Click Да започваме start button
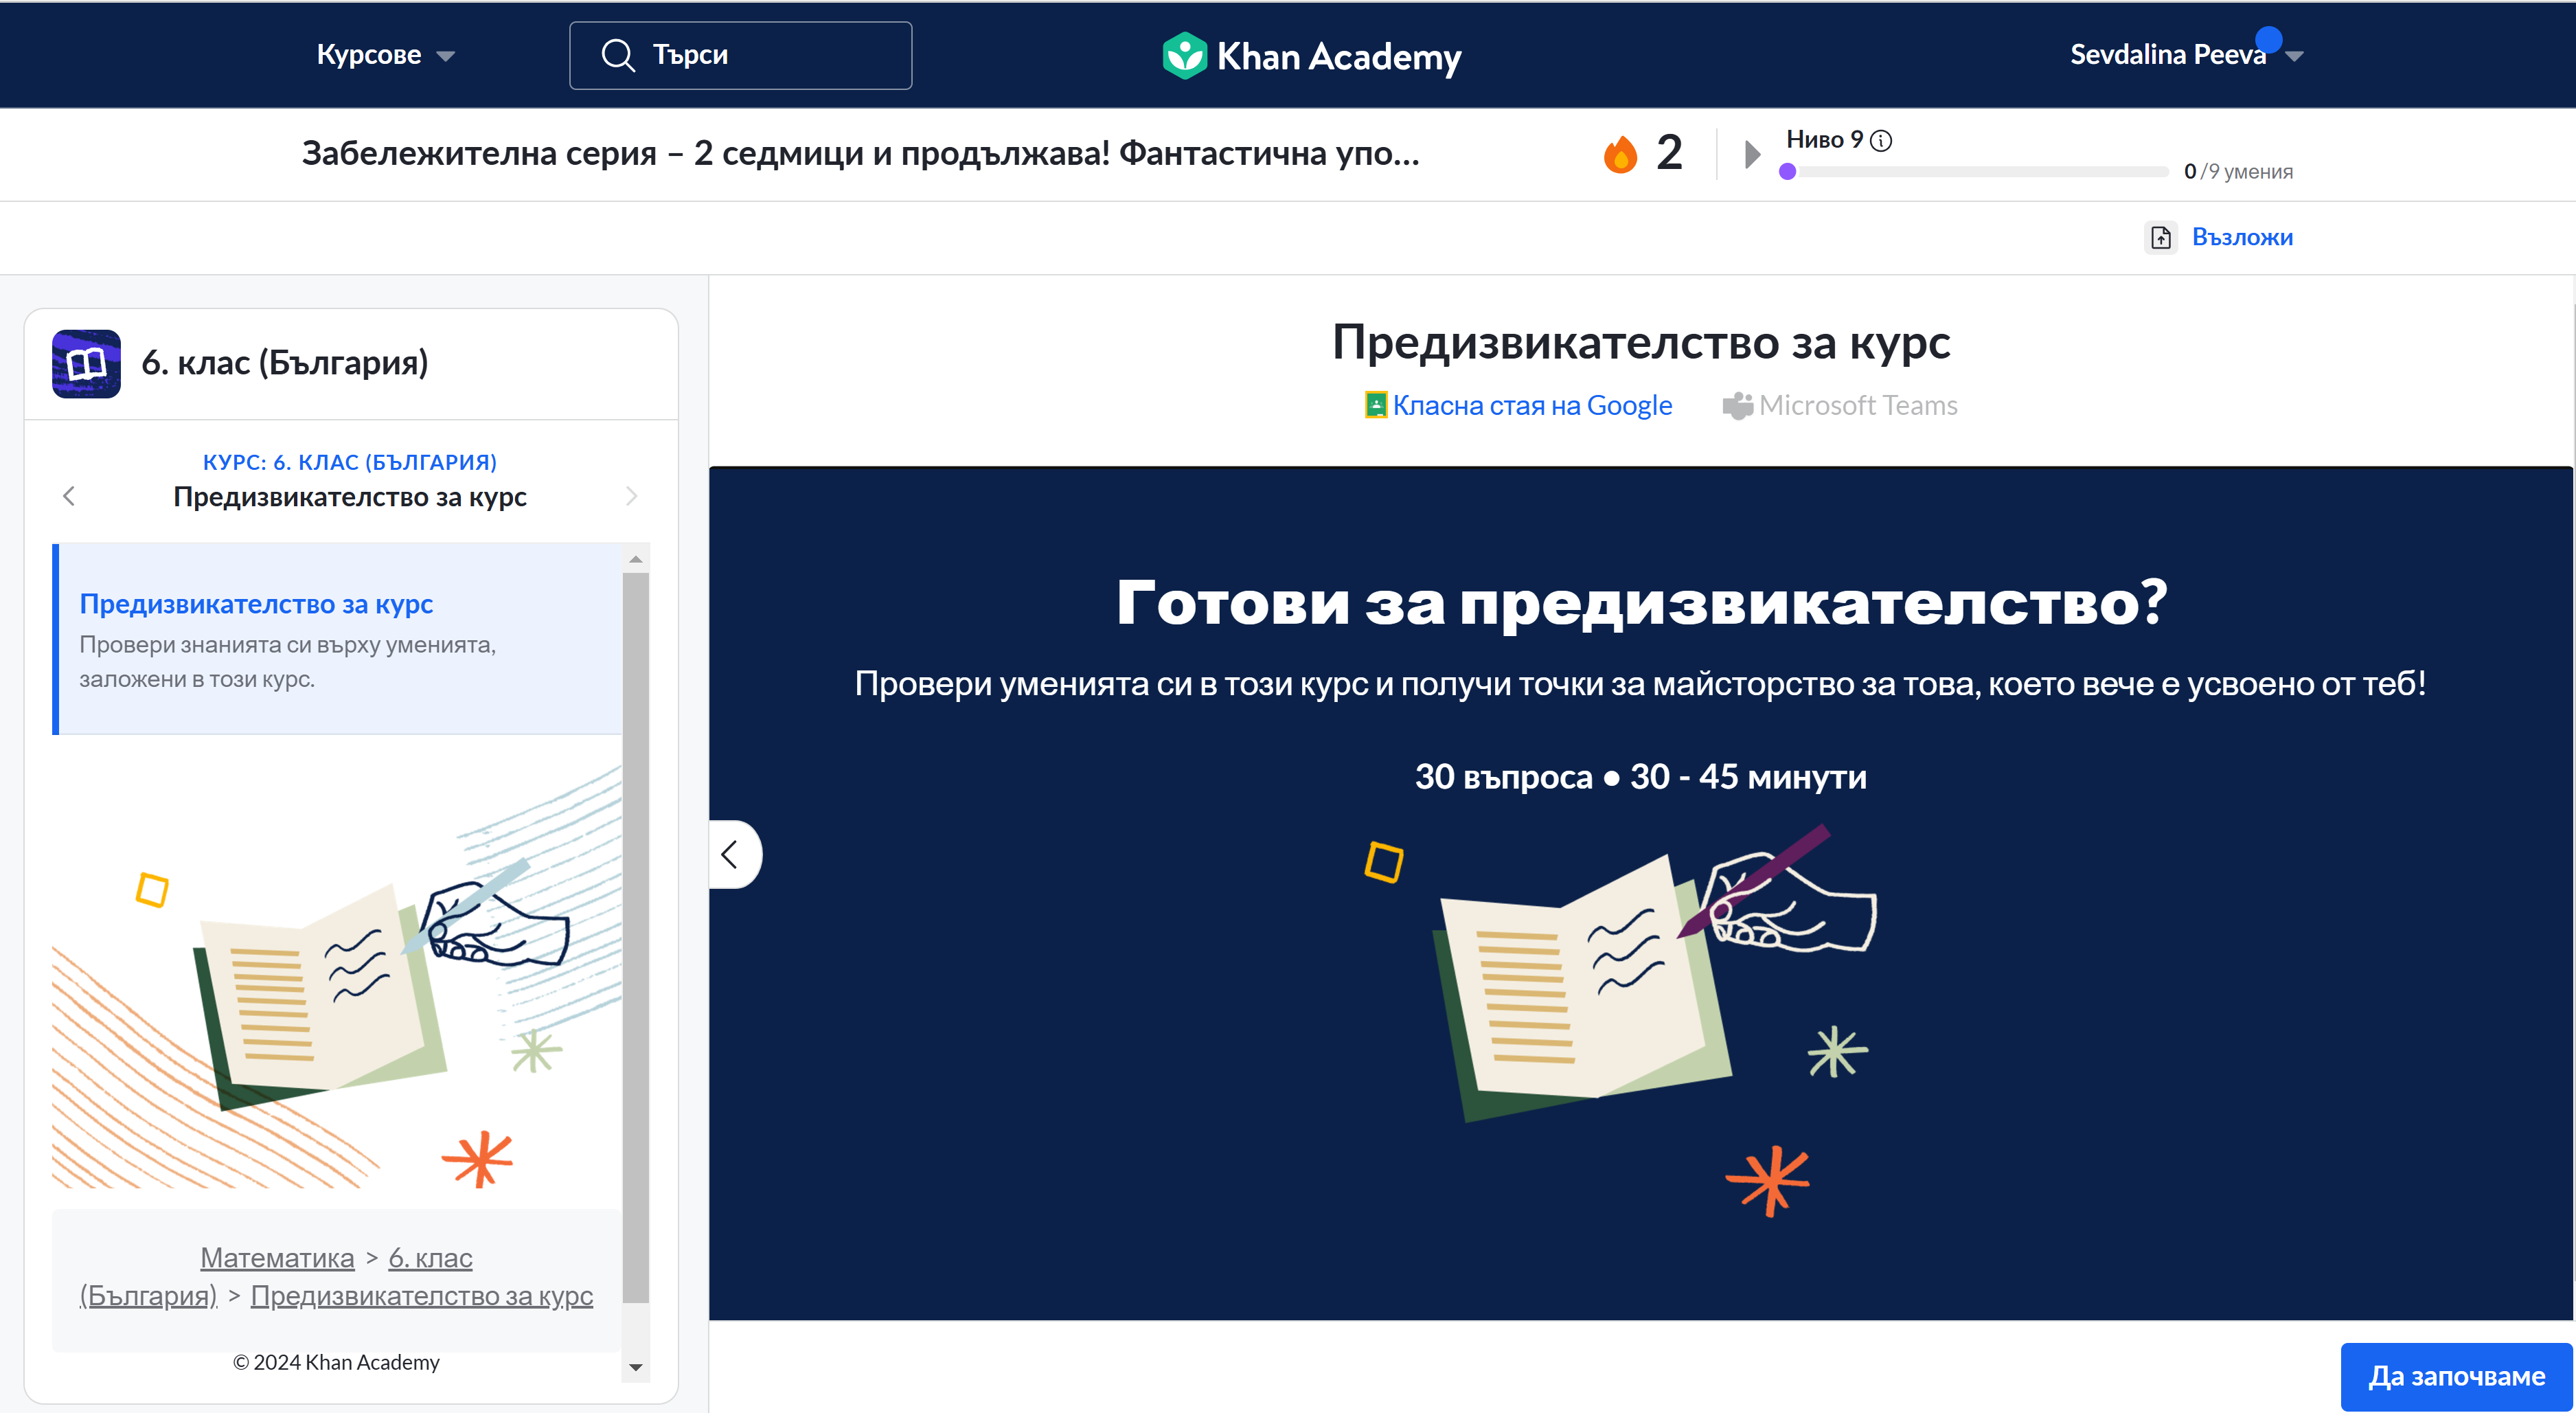2576x1413 pixels. coord(2456,1376)
